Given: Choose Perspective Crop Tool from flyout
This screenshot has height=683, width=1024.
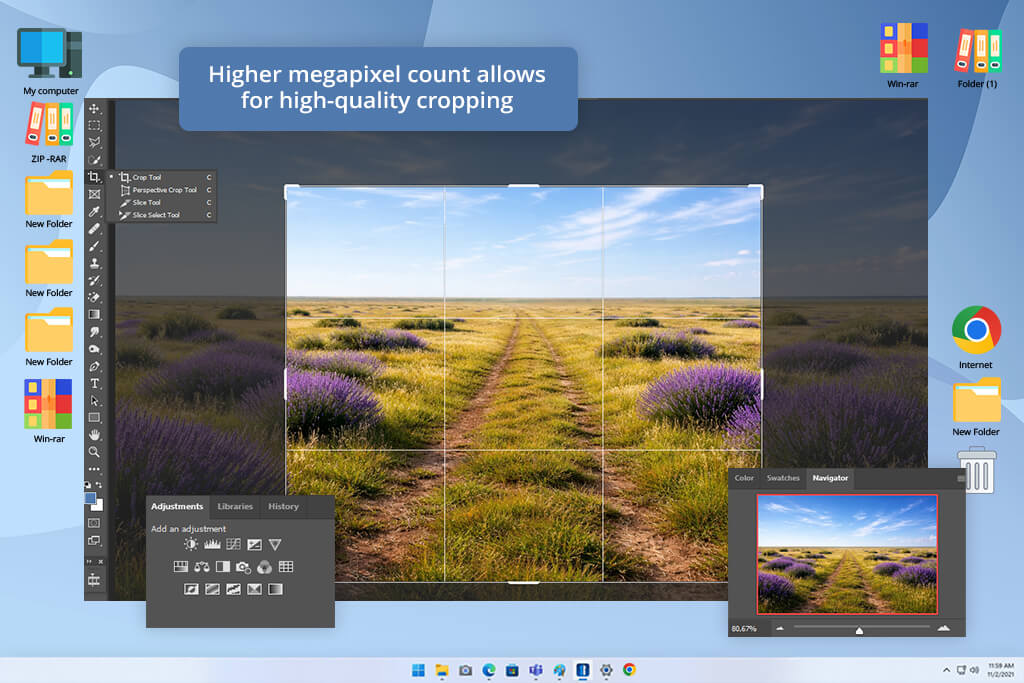Looking at the screenshot, I should click(161, 190).
